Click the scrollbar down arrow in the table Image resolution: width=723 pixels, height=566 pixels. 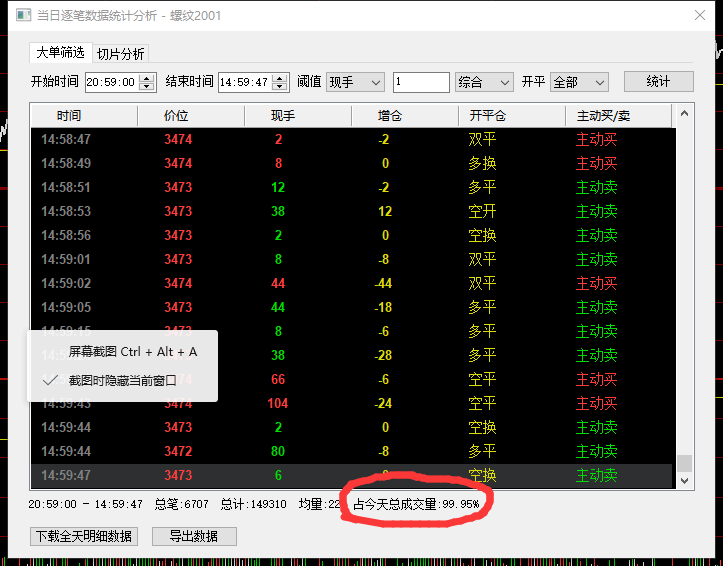[x=684, y=480]
